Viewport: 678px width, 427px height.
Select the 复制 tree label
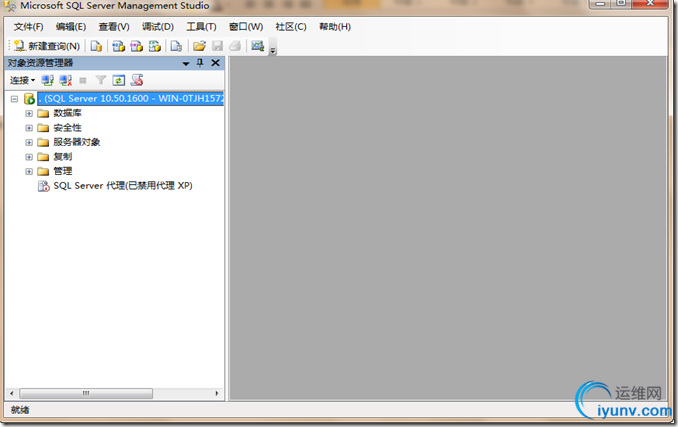coord(63,157)
